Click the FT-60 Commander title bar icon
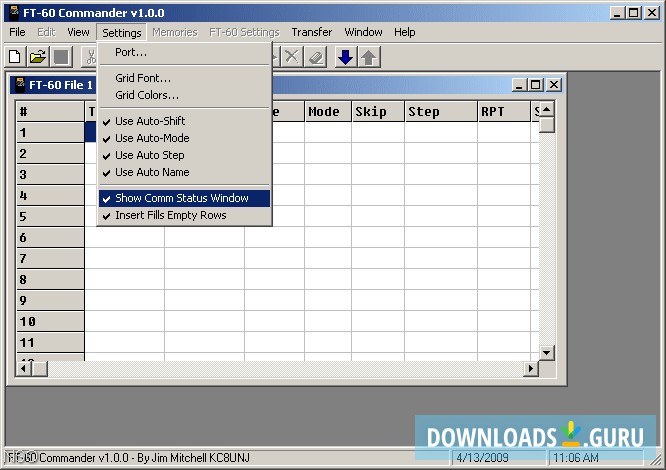The height and width of the screenshot is (470, 666). click(14, 13)
